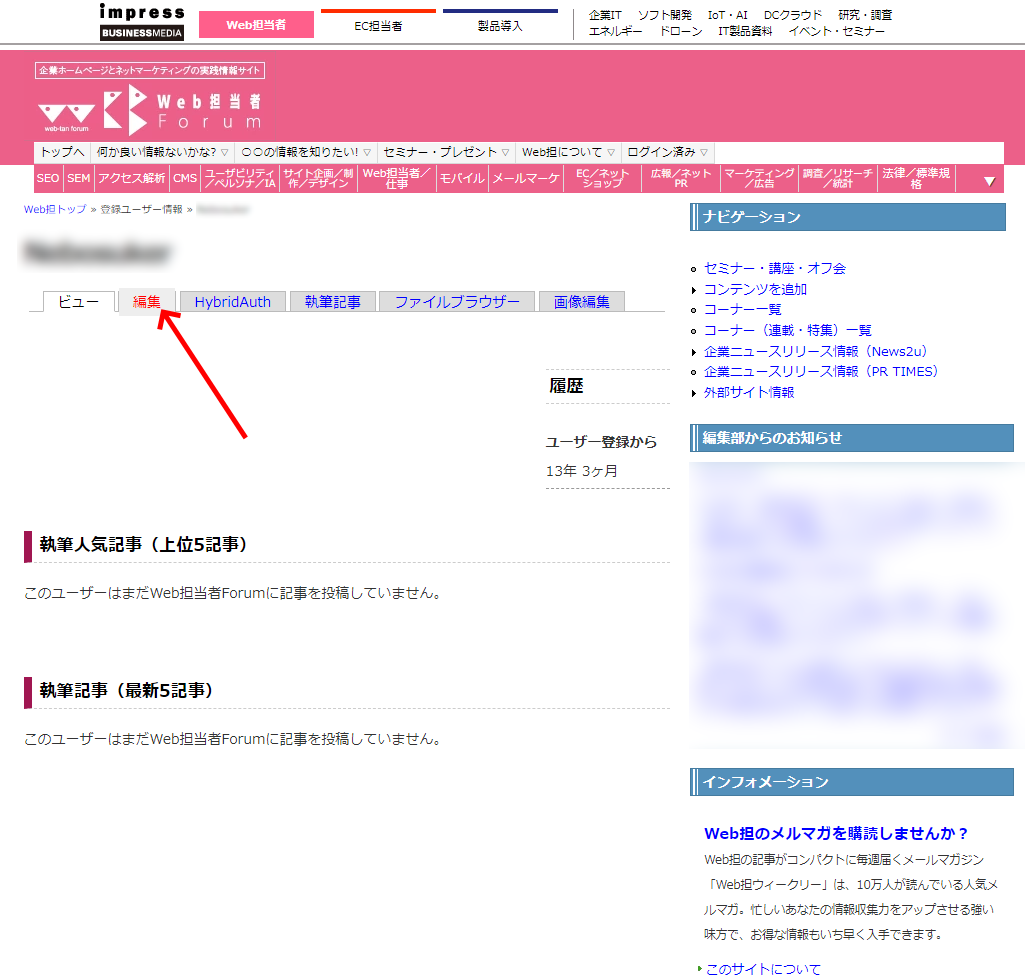Open the コーナー一覧 link
Screen dimensions: 1025x977
click(x=743, y=310)
